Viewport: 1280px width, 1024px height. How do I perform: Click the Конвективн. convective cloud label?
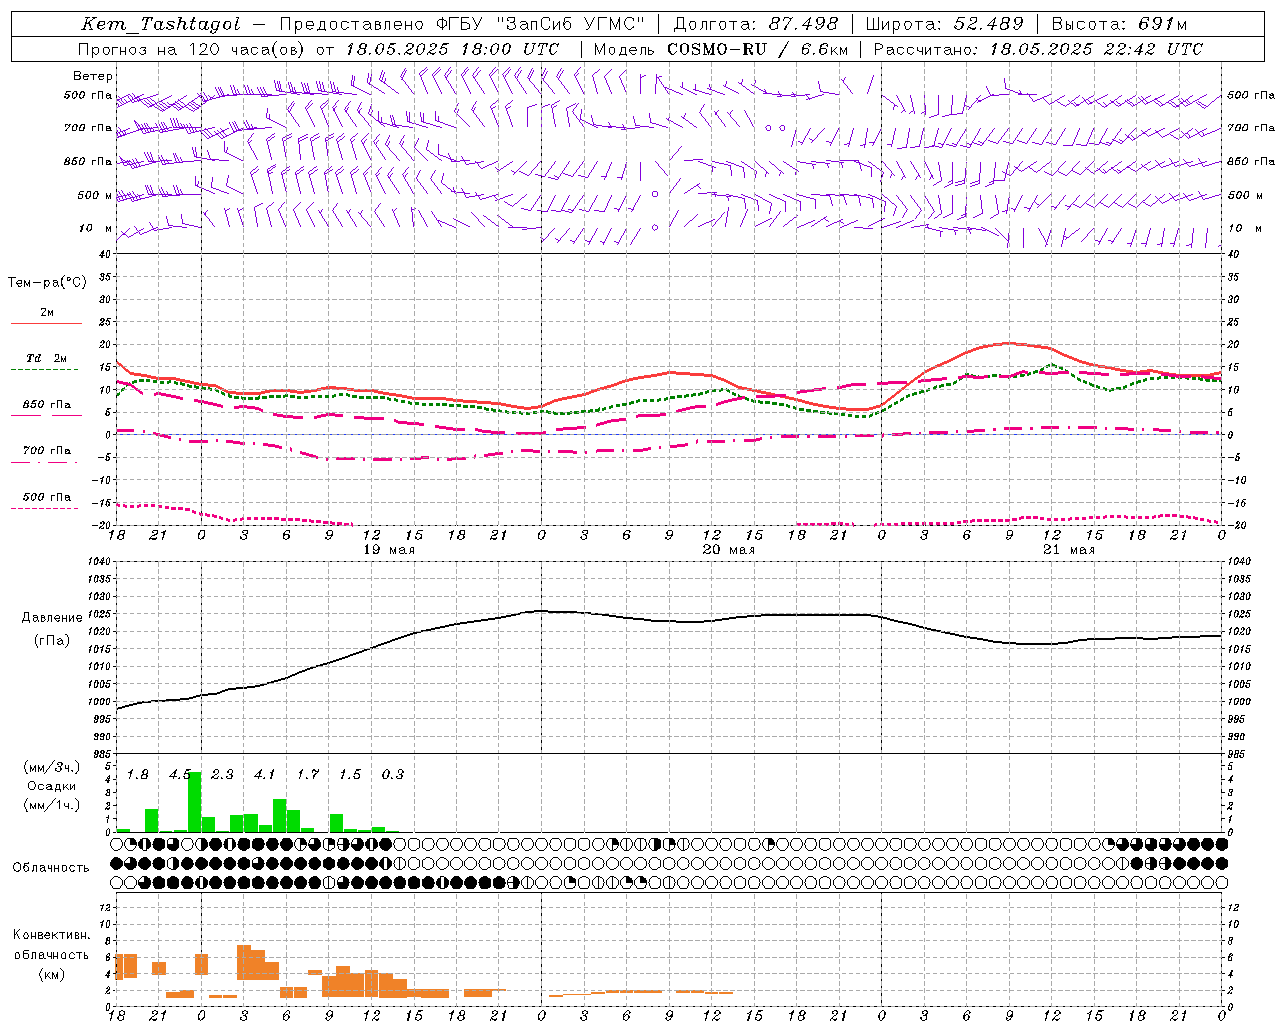pos(51,935)
